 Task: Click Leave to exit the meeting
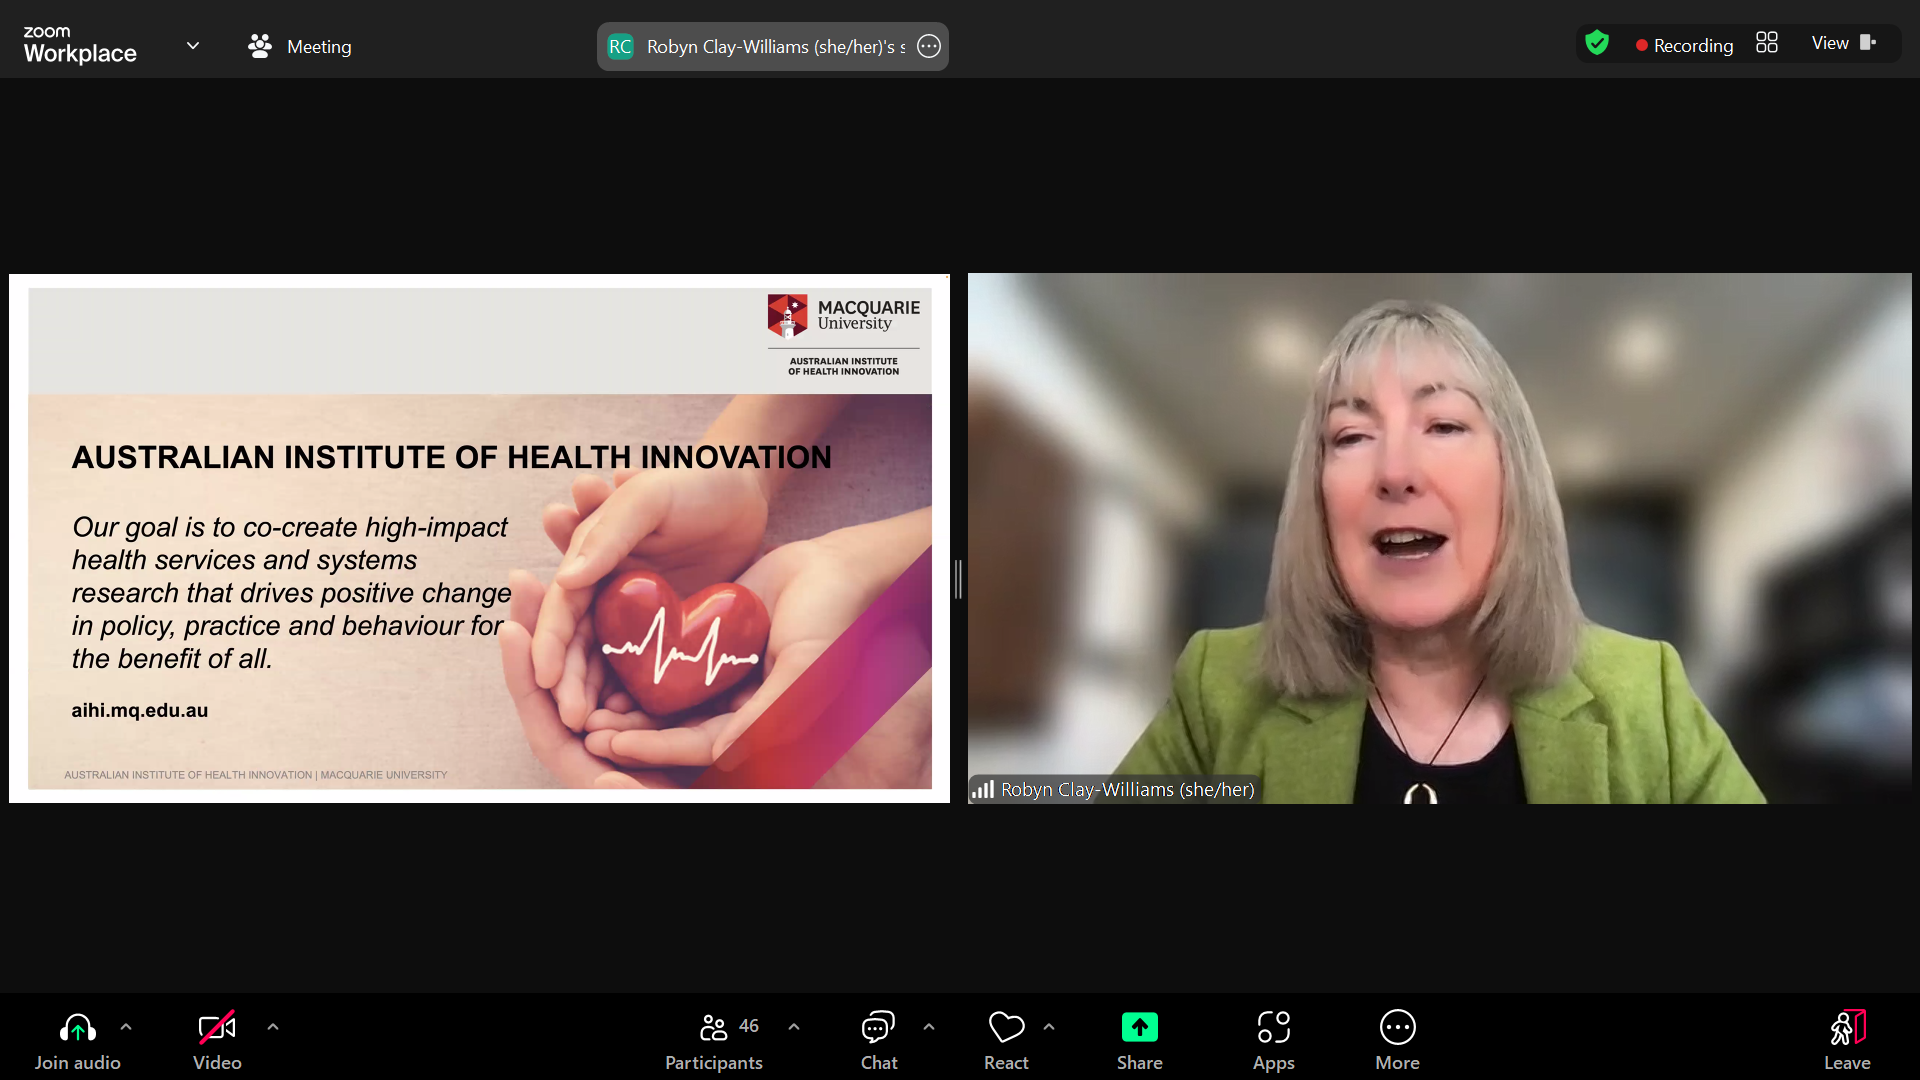(x=1847, y=1041)
